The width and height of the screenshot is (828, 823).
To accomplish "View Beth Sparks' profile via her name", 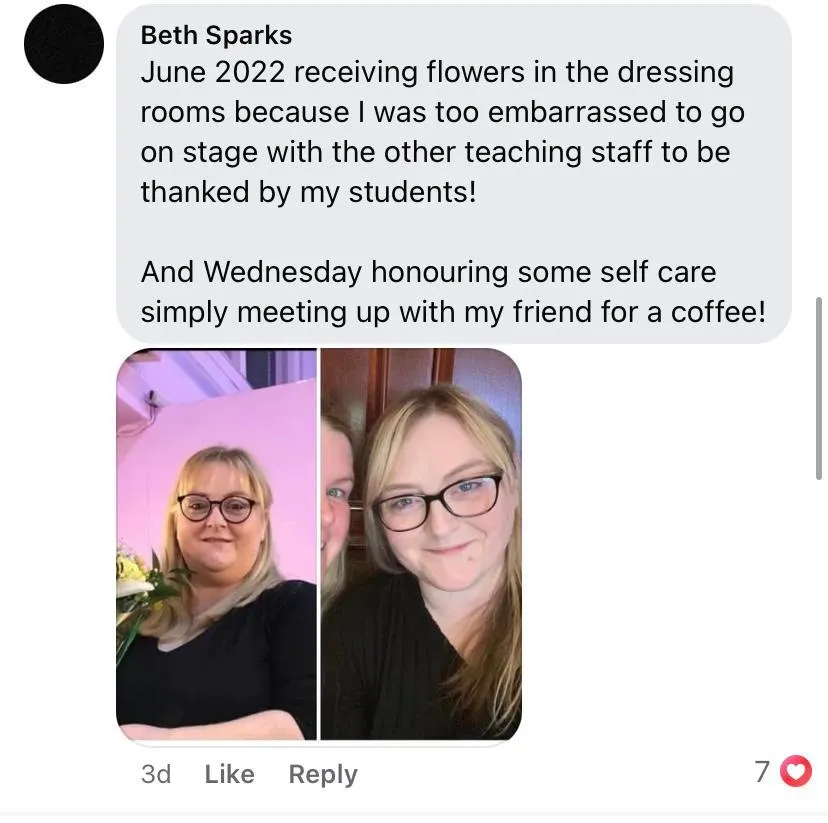I will click(217, 35).
